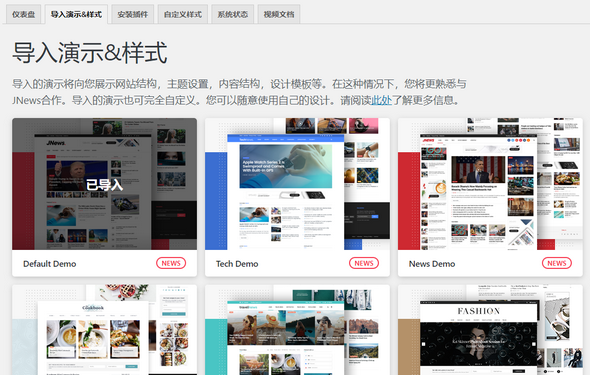The image size is (590, 375).
Task: Click the Default Demo title text
Action: tap(50, 264)
